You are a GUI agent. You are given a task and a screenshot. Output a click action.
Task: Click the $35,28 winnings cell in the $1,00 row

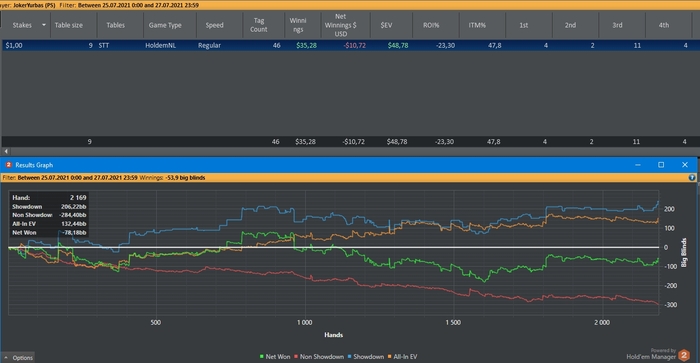(x=306, y=45)
